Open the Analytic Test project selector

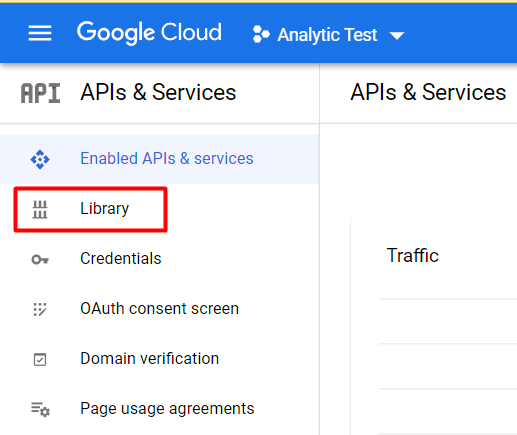[328, 34]
